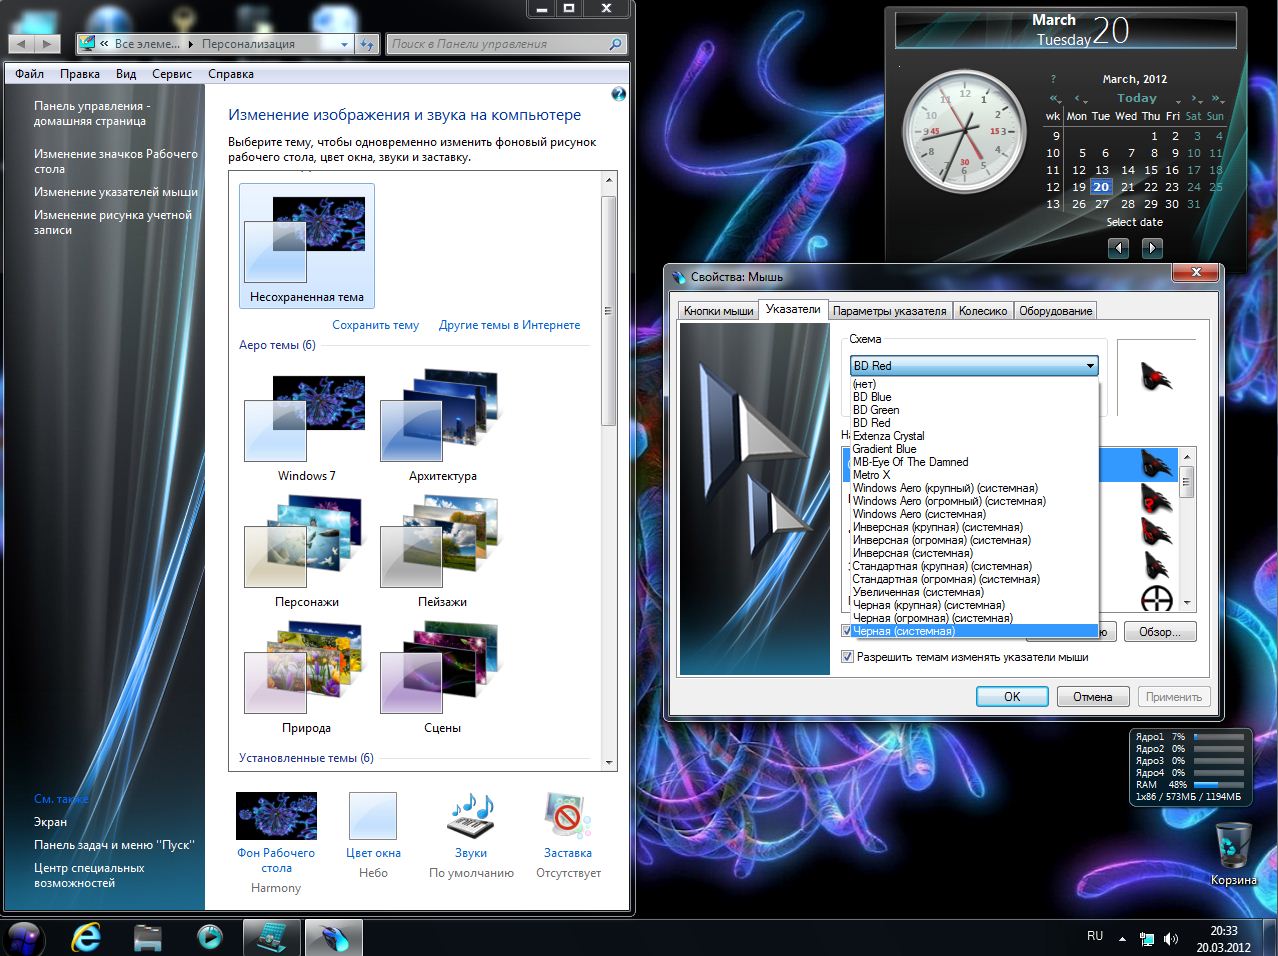Pick Extenza Crystal in the scheme list
The height and width of the screenshot is (956, 1278).
pyautogui.click(x=888, y=436)
